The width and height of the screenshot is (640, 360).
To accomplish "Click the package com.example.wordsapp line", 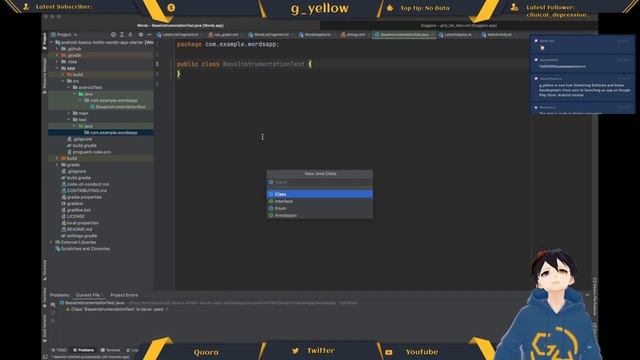I will tap(228, 44).
